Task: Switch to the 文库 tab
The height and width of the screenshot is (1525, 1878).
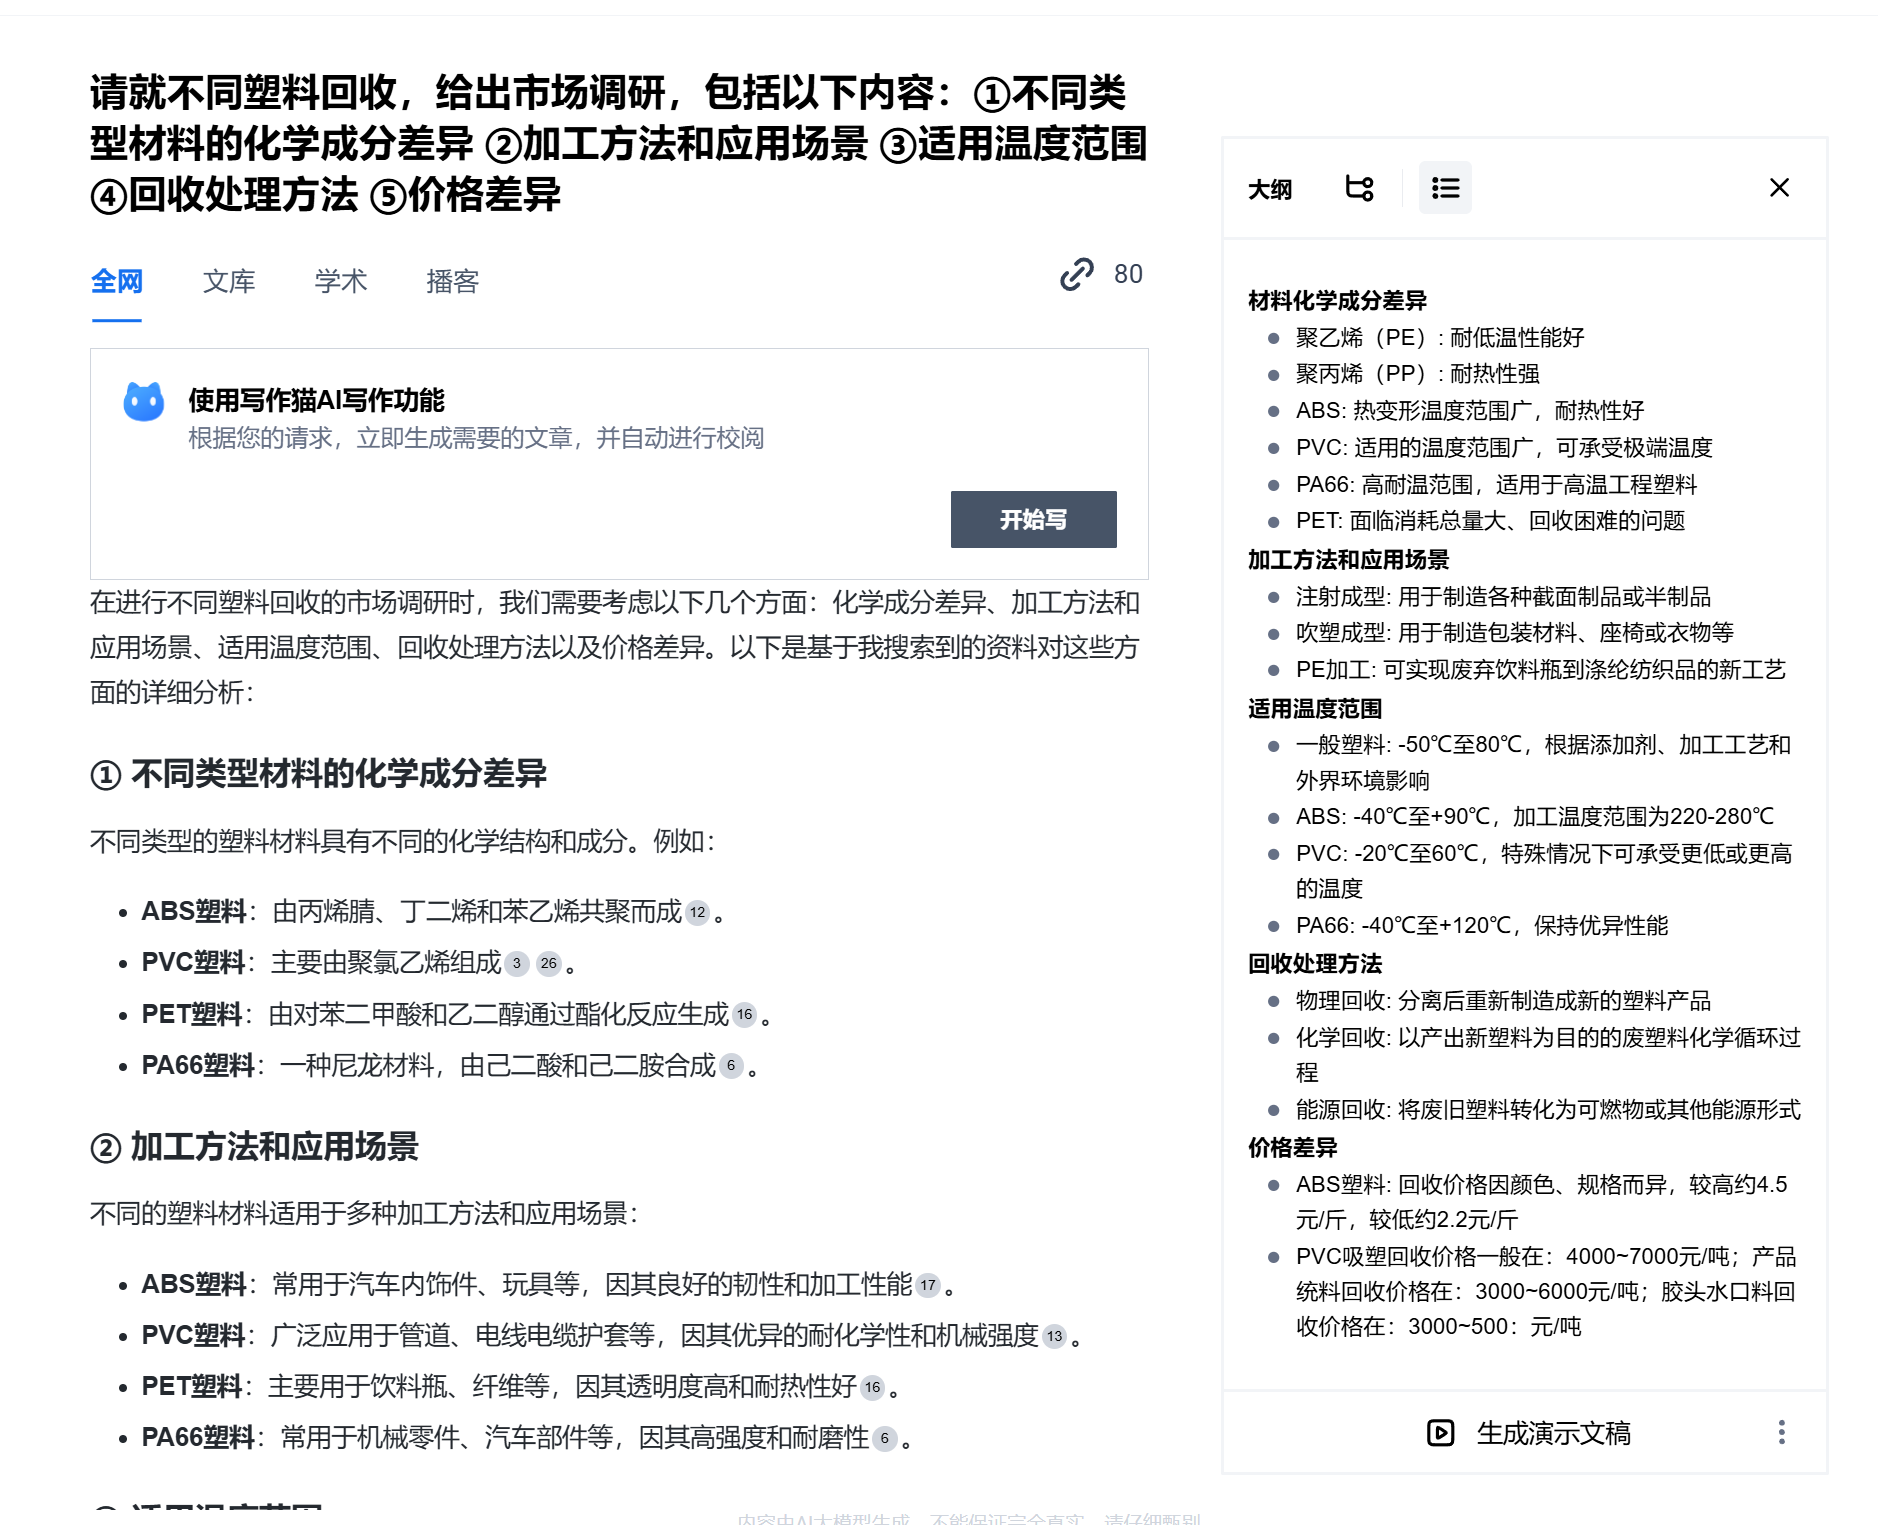Action: point(229,282)
